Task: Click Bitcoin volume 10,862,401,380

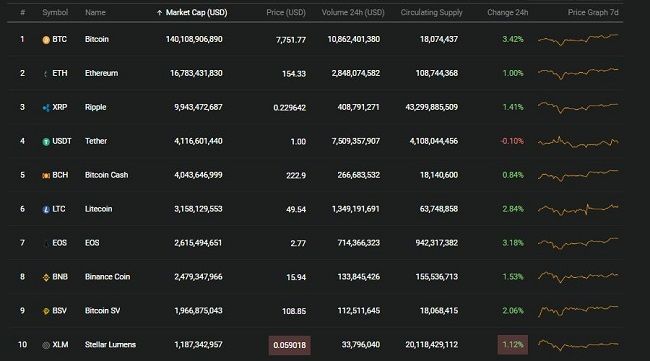Action: coord(354,39)
